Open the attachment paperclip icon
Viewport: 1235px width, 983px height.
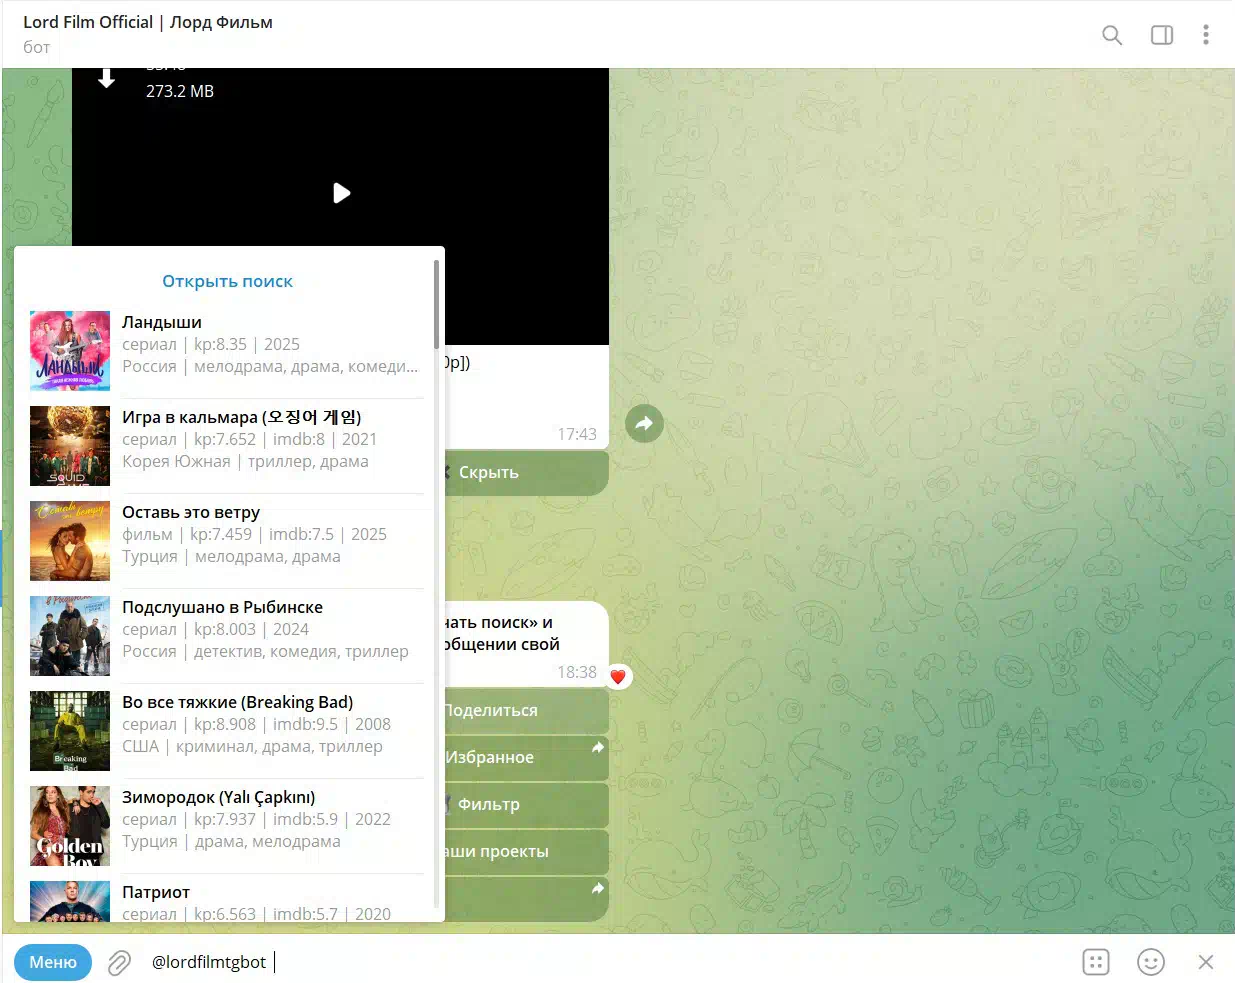tap(119, 963)
